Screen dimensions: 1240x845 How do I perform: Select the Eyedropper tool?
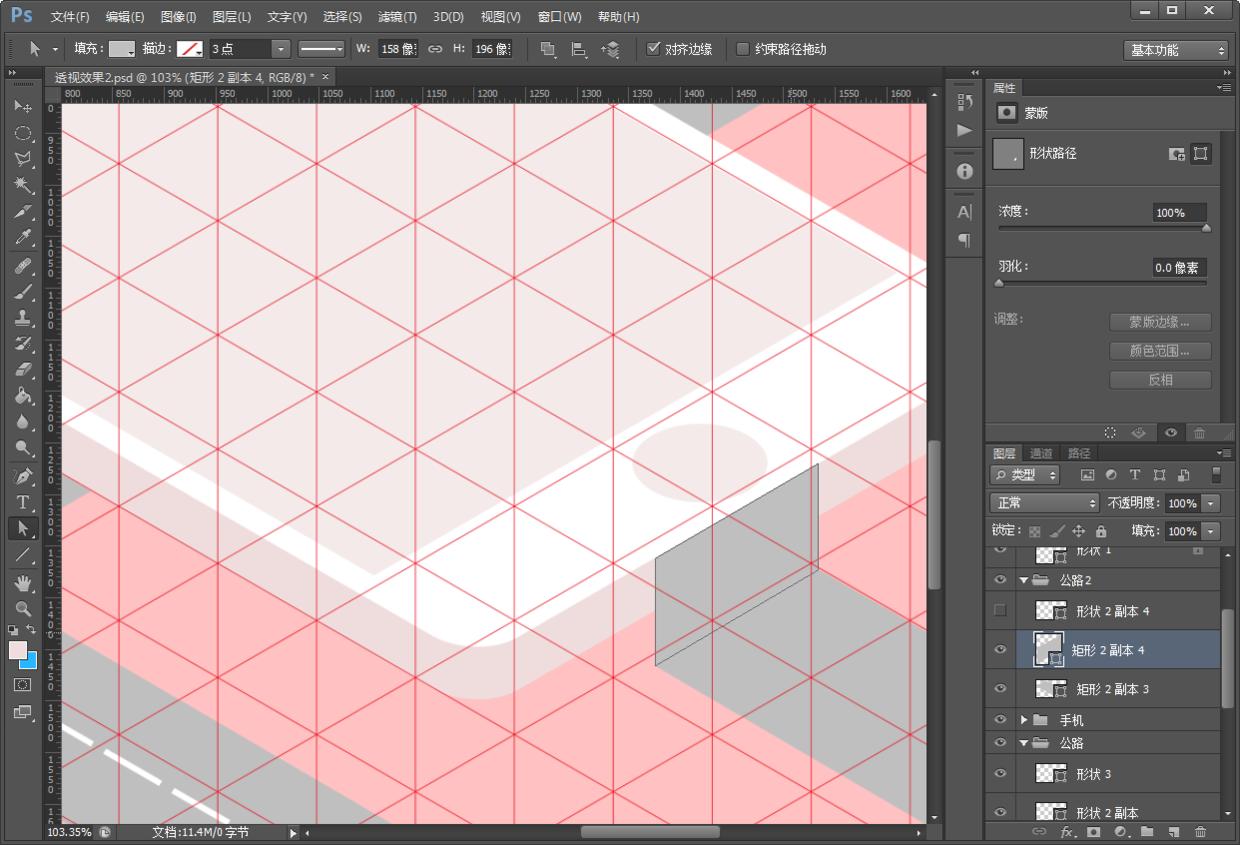23,238
